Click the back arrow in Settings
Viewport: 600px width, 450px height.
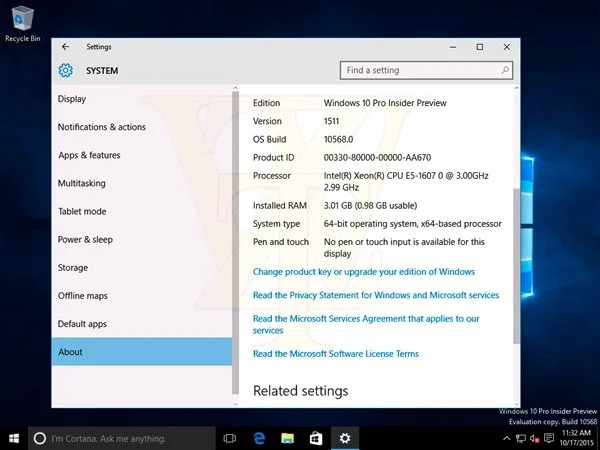[x=65, y=47]
